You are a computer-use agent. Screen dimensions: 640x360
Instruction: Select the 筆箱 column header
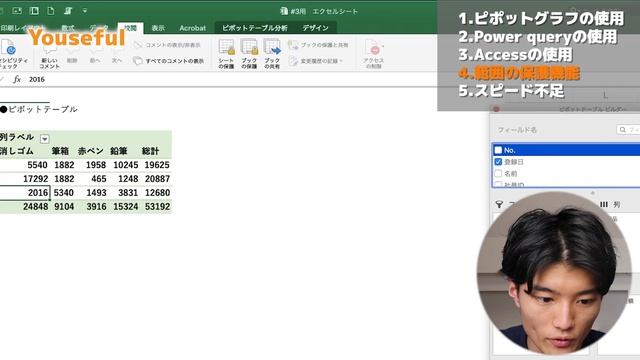(60, 151)
